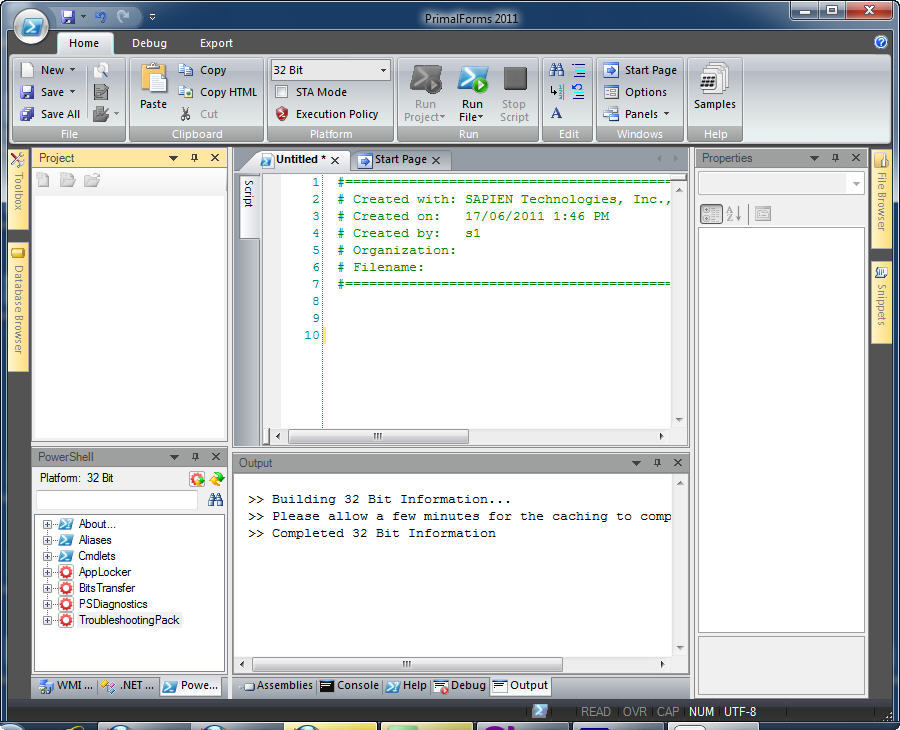Viewport: 900px width, 730px height.
Task: Click the script editor vertical scroll down arrow
Action: 679,420
